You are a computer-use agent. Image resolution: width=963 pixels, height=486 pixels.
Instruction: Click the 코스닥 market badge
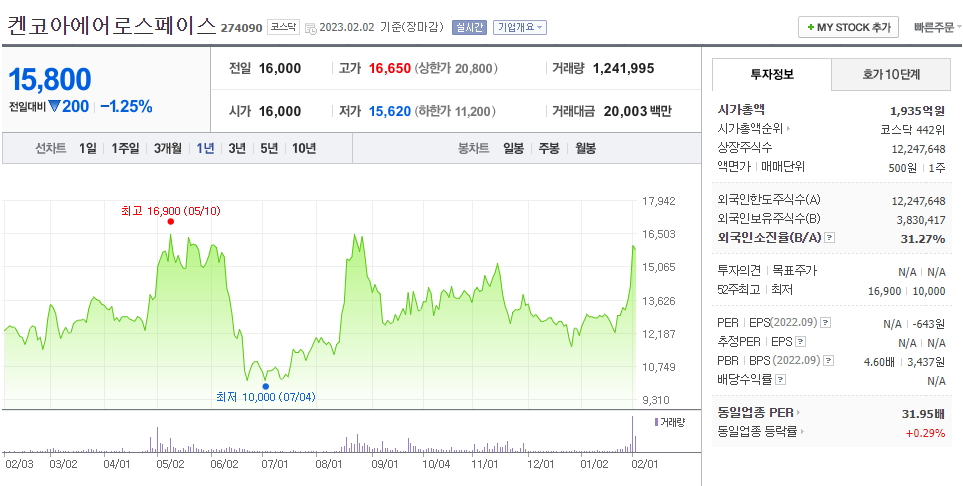pos(283,28)
